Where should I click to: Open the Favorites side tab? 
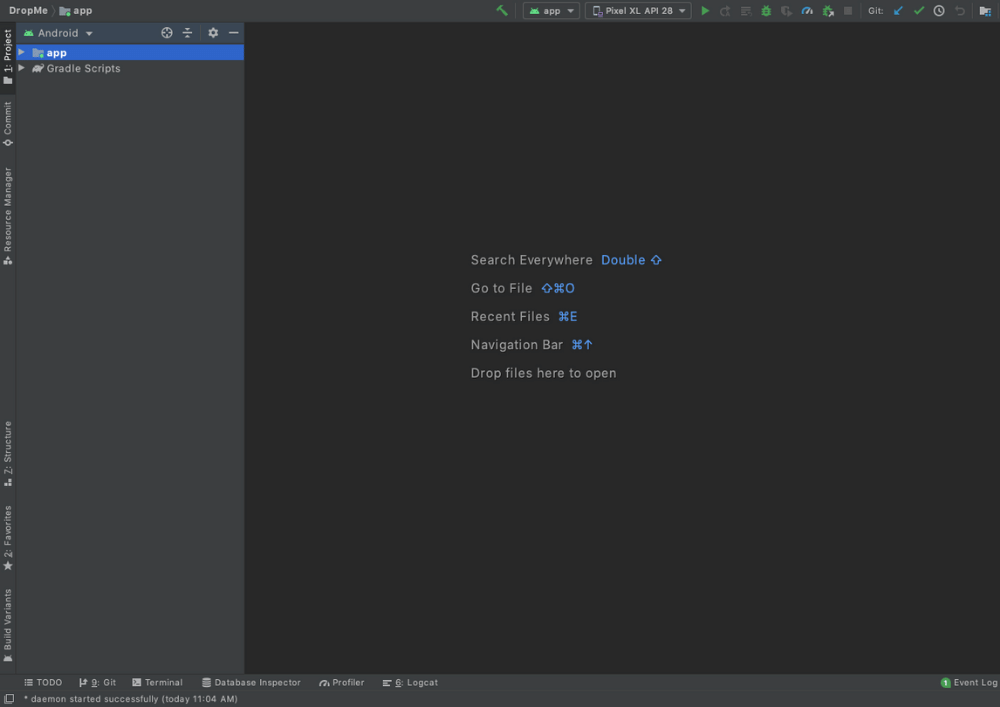8,538
